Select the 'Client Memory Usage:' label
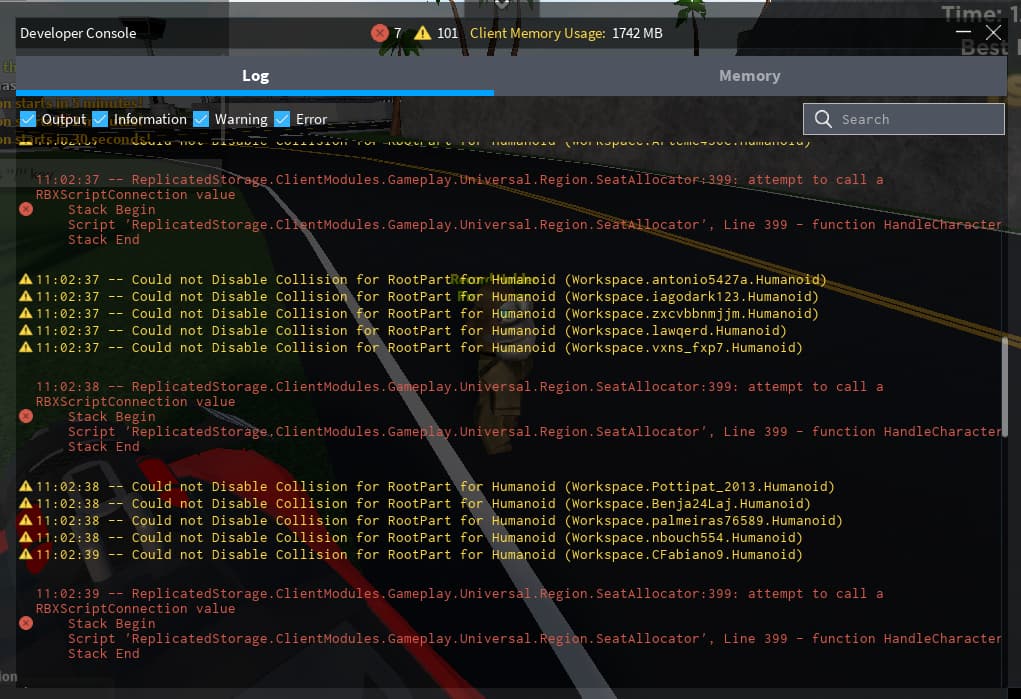Image resolution: width=1021 pixels, height=699 pixels. [x=538, y=33]
